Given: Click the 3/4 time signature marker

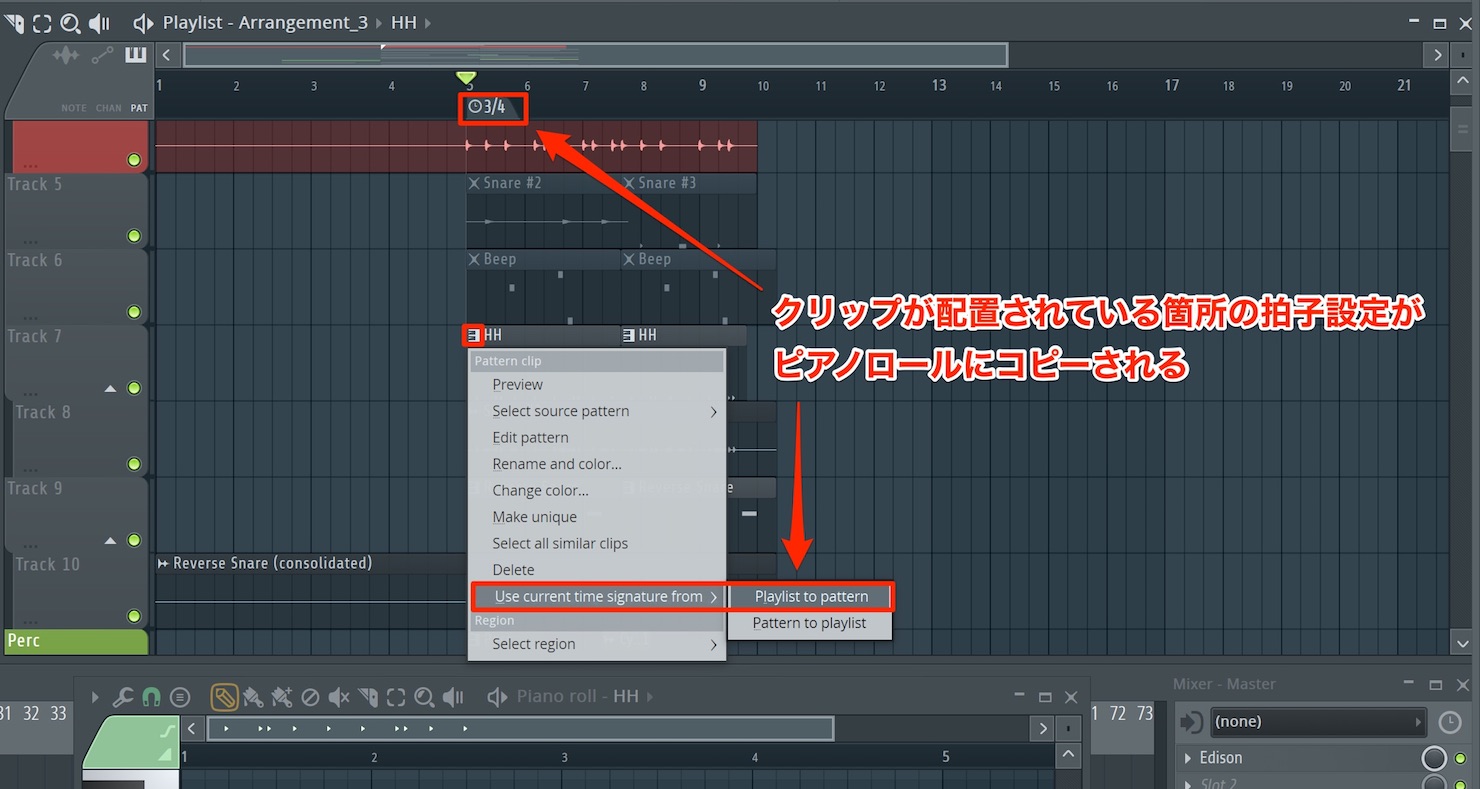Looking at the screenshot, I should click(492, 107).
